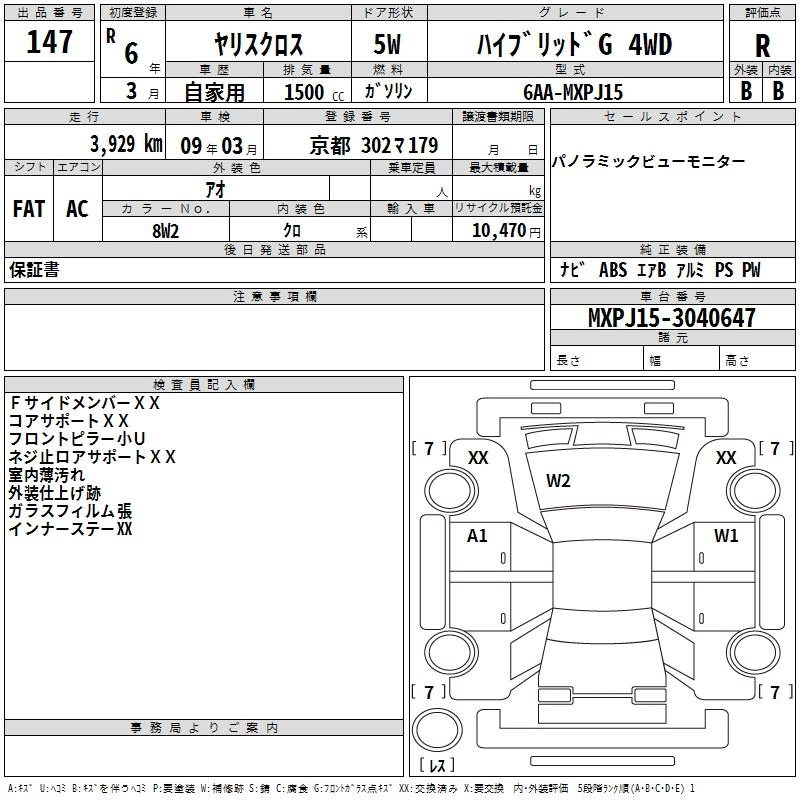Screen dimensions: 800x800
Task: Click the color number 8W2 field
Action: point(166,230)
